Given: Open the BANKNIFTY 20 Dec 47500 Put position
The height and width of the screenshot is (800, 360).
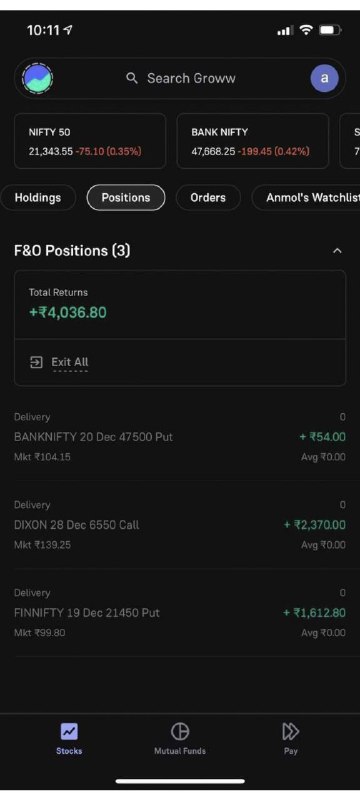Looking at the screenshot, I should [180, 437].
